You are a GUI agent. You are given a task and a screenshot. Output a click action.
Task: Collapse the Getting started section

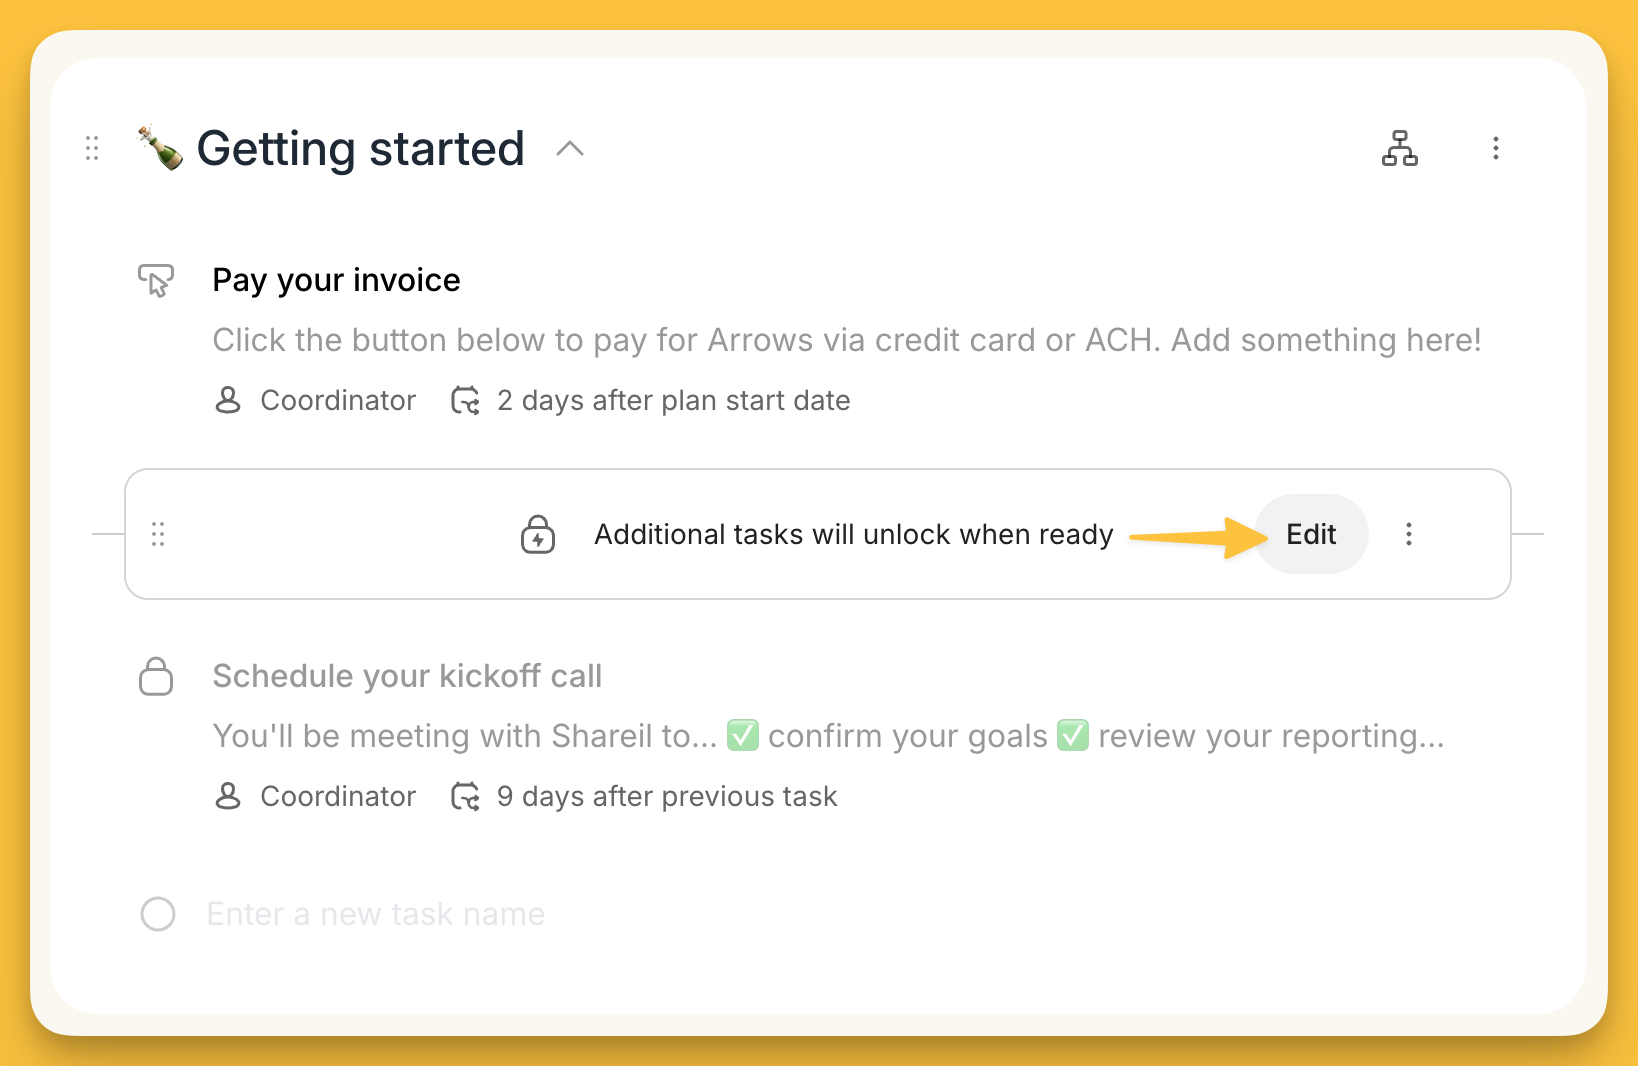click(570, 149)
